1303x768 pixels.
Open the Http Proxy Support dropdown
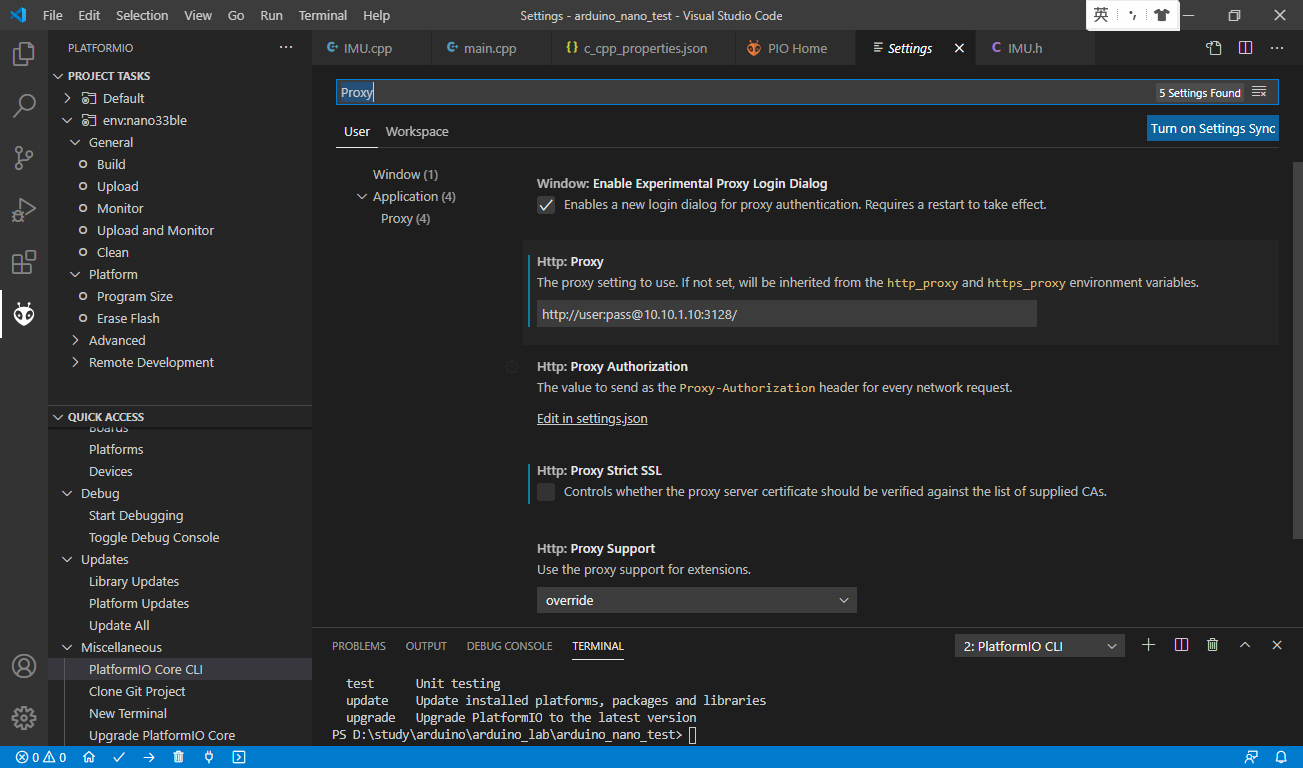point(696,600)
